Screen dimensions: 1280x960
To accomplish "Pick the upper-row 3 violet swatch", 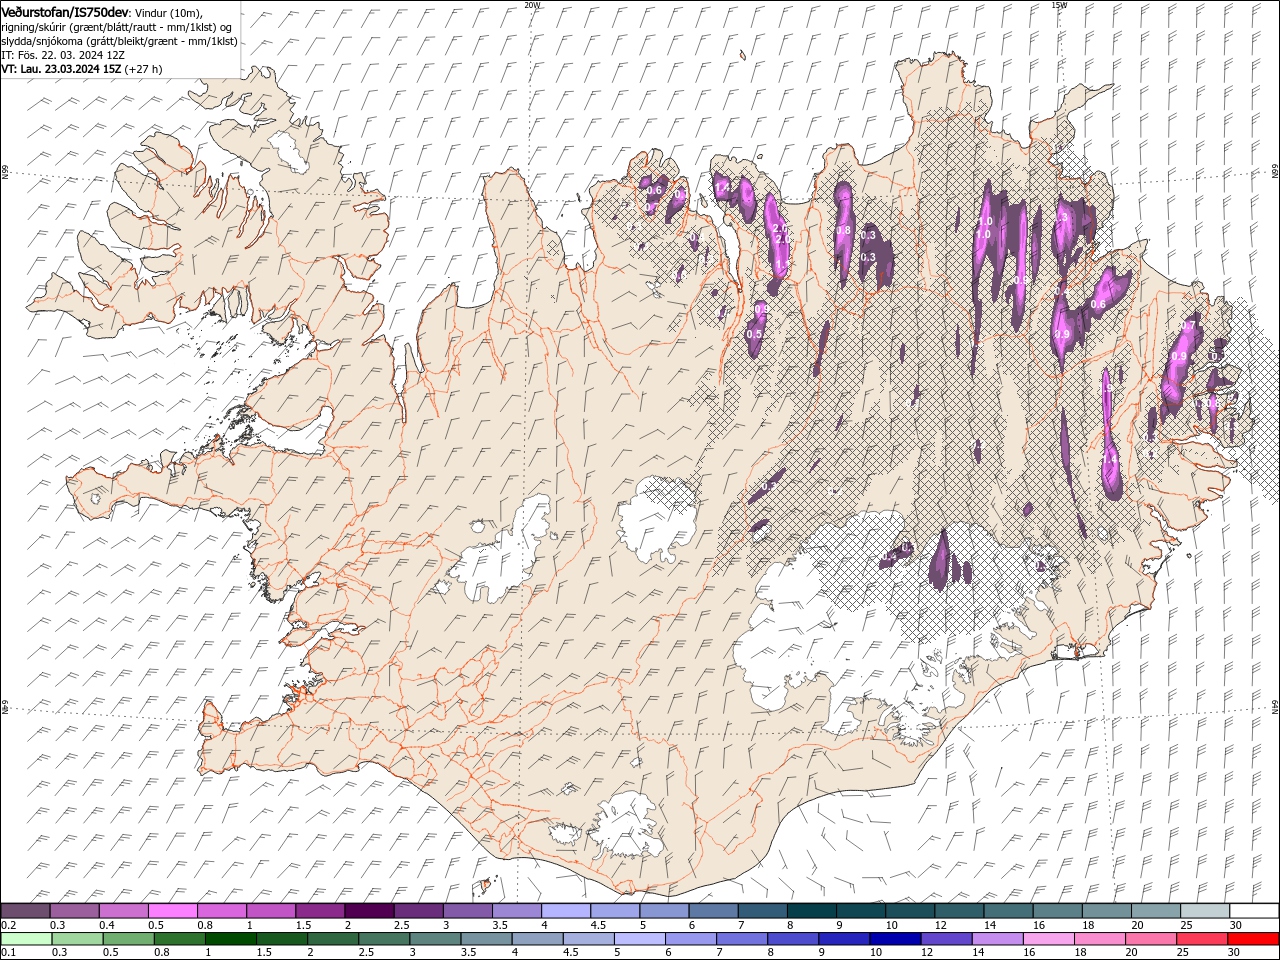I will tap(467, 911).
